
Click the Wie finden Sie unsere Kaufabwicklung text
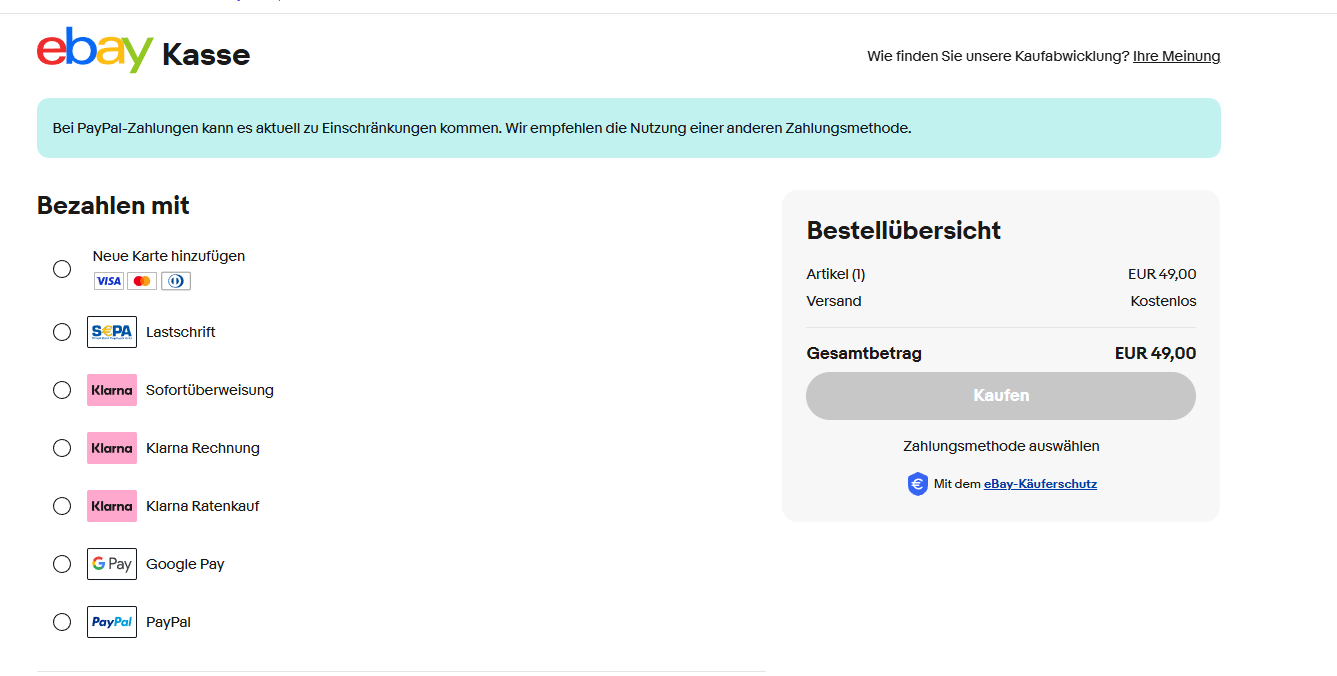pyautogui.click(x=998, y=56)
